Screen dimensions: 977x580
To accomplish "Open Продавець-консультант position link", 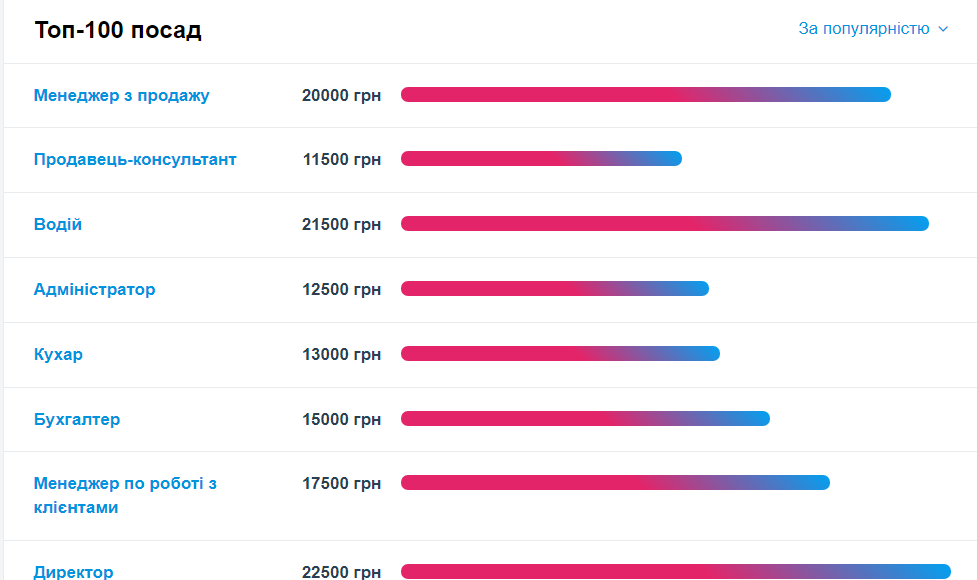I will tap(135, 159).
